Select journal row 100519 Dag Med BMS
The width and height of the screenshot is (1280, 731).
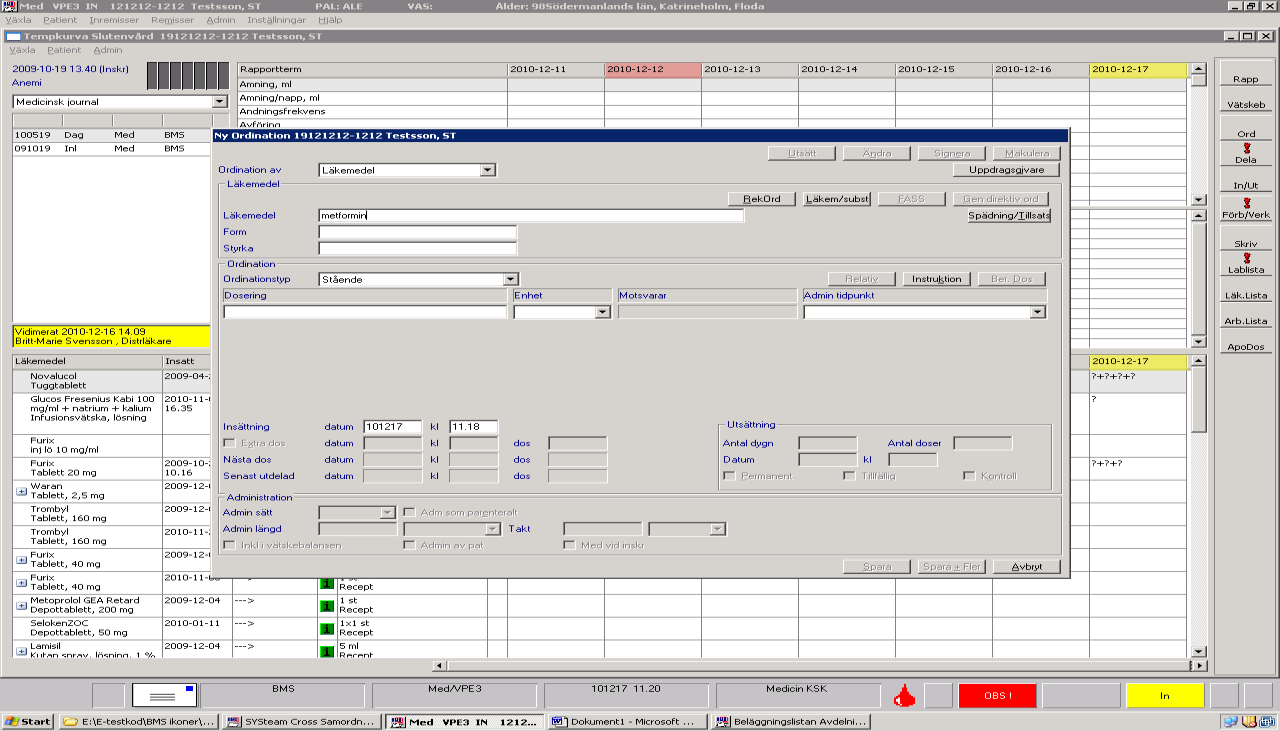(x=111, y=134)
